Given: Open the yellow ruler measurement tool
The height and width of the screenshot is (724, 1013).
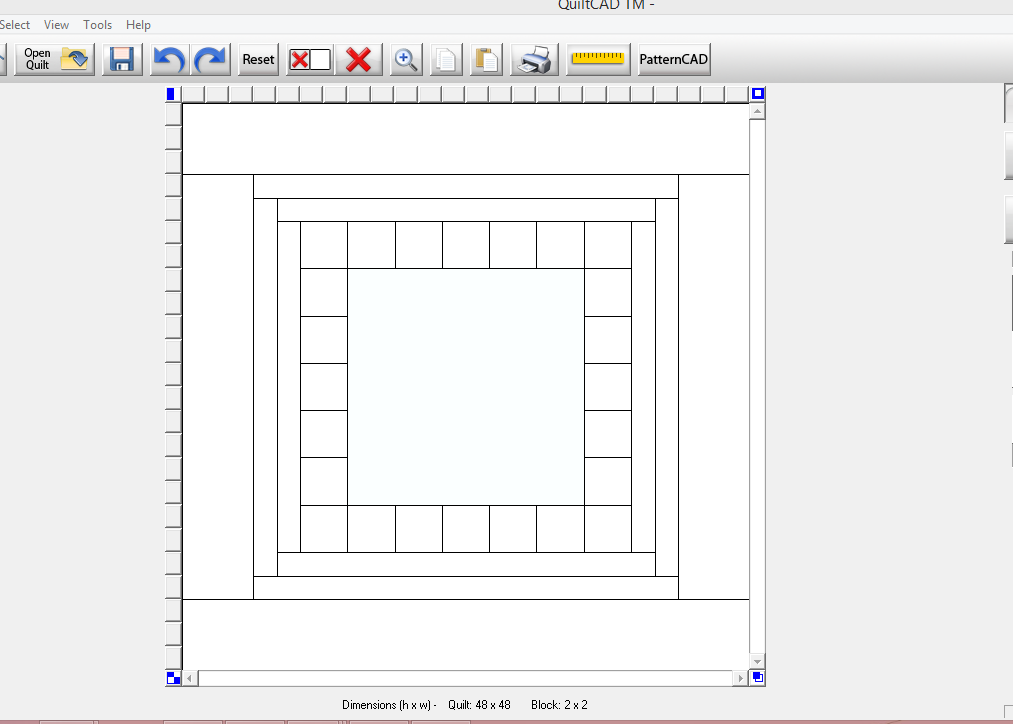Looking at the screenshot, I should tap(598, 59).
